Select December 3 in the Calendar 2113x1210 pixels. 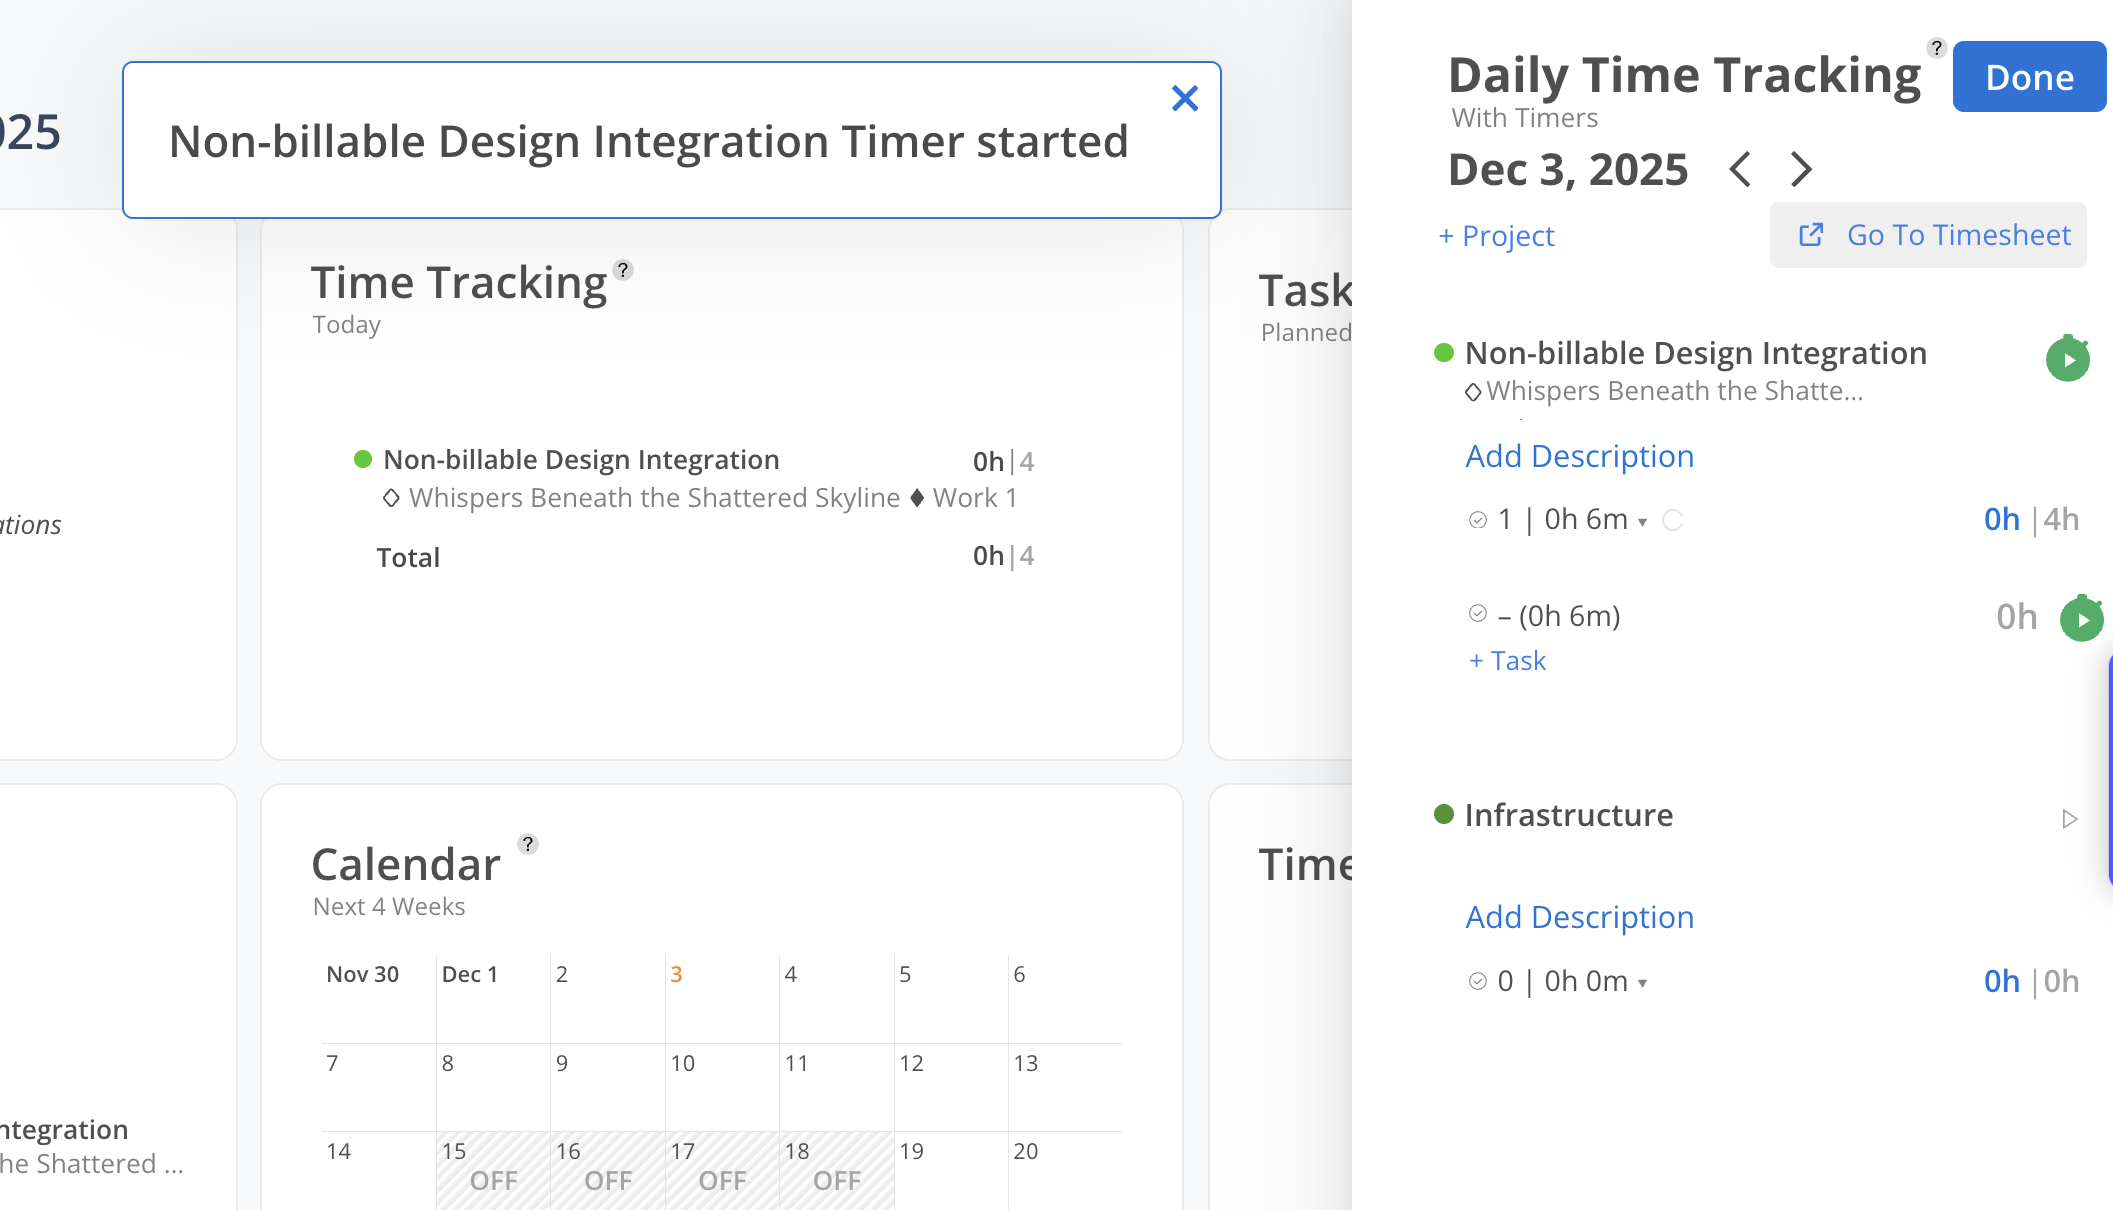coord(677,974)
